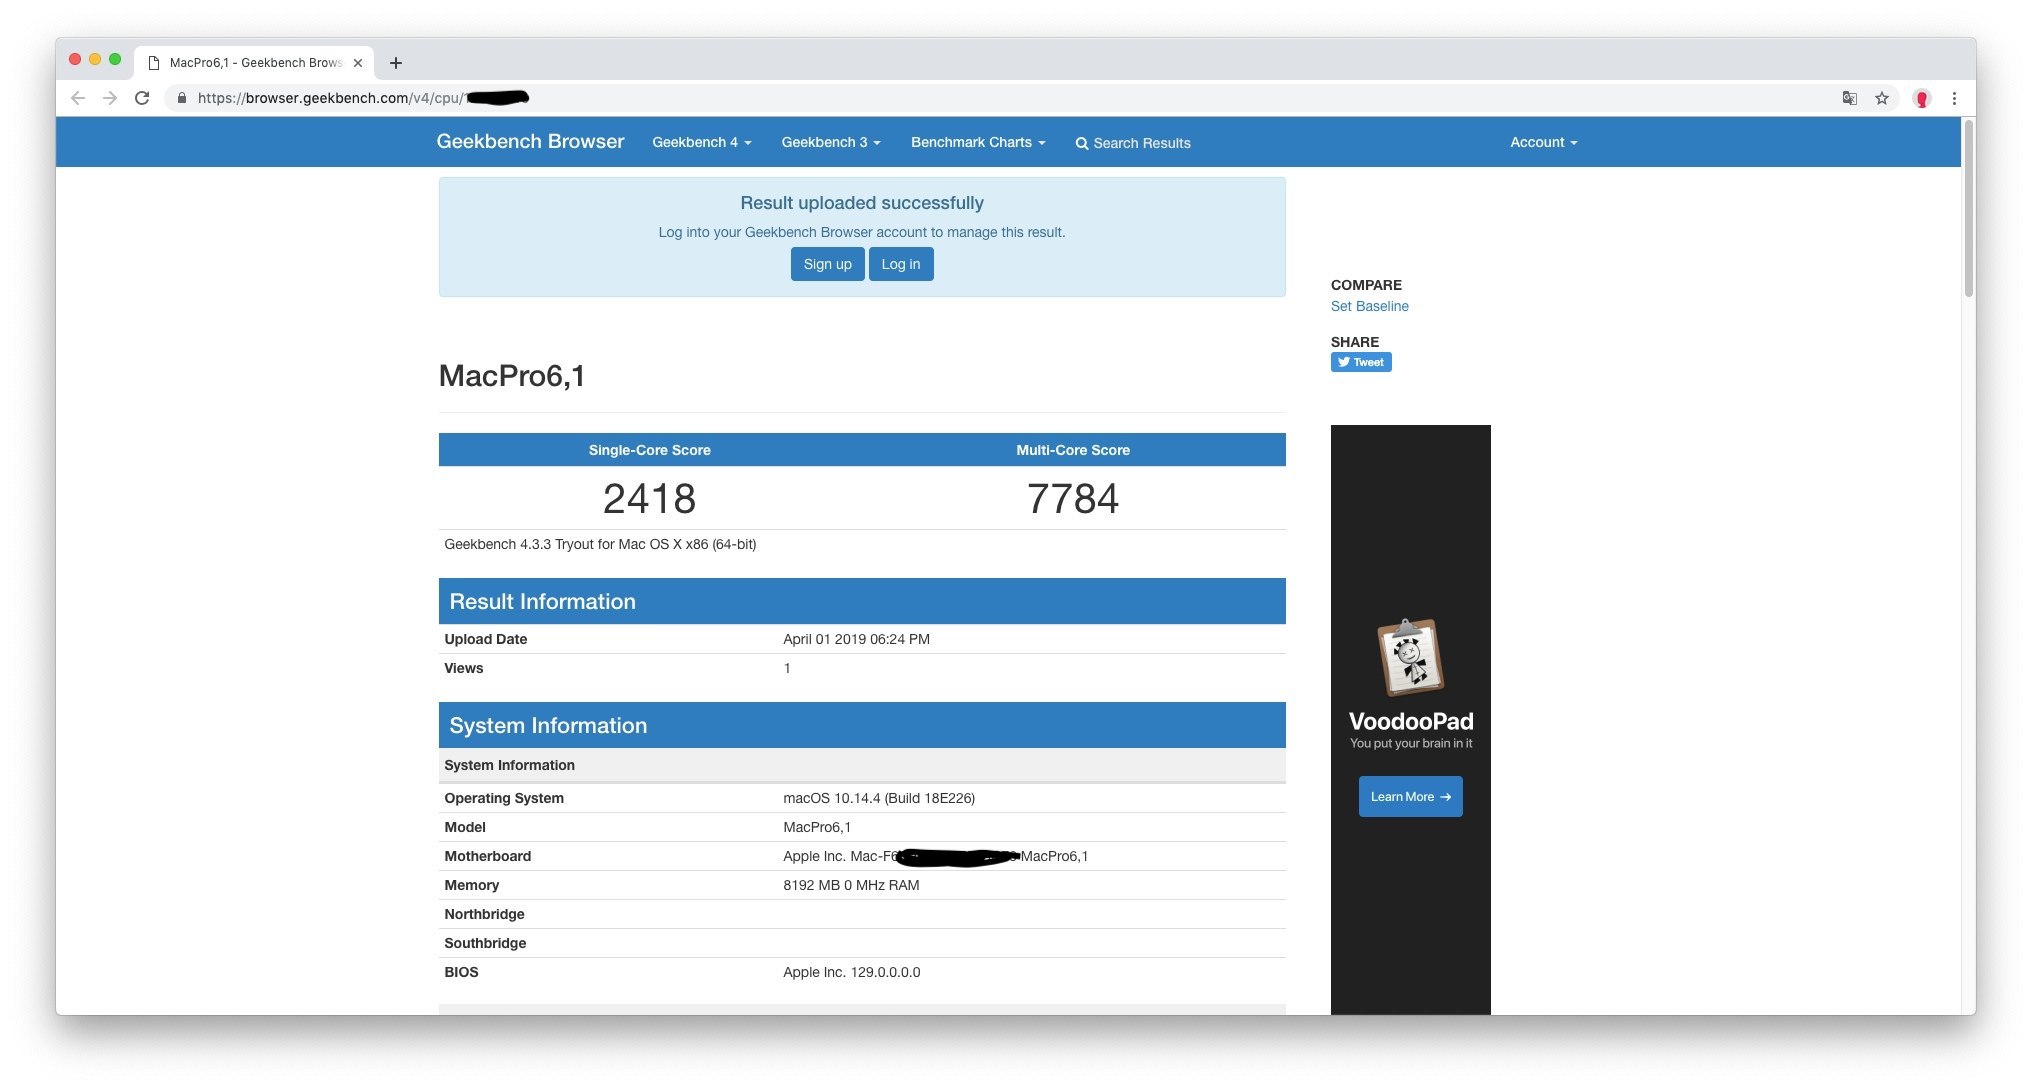Open the Account dropdown menu

click(x=1543, y=142)
